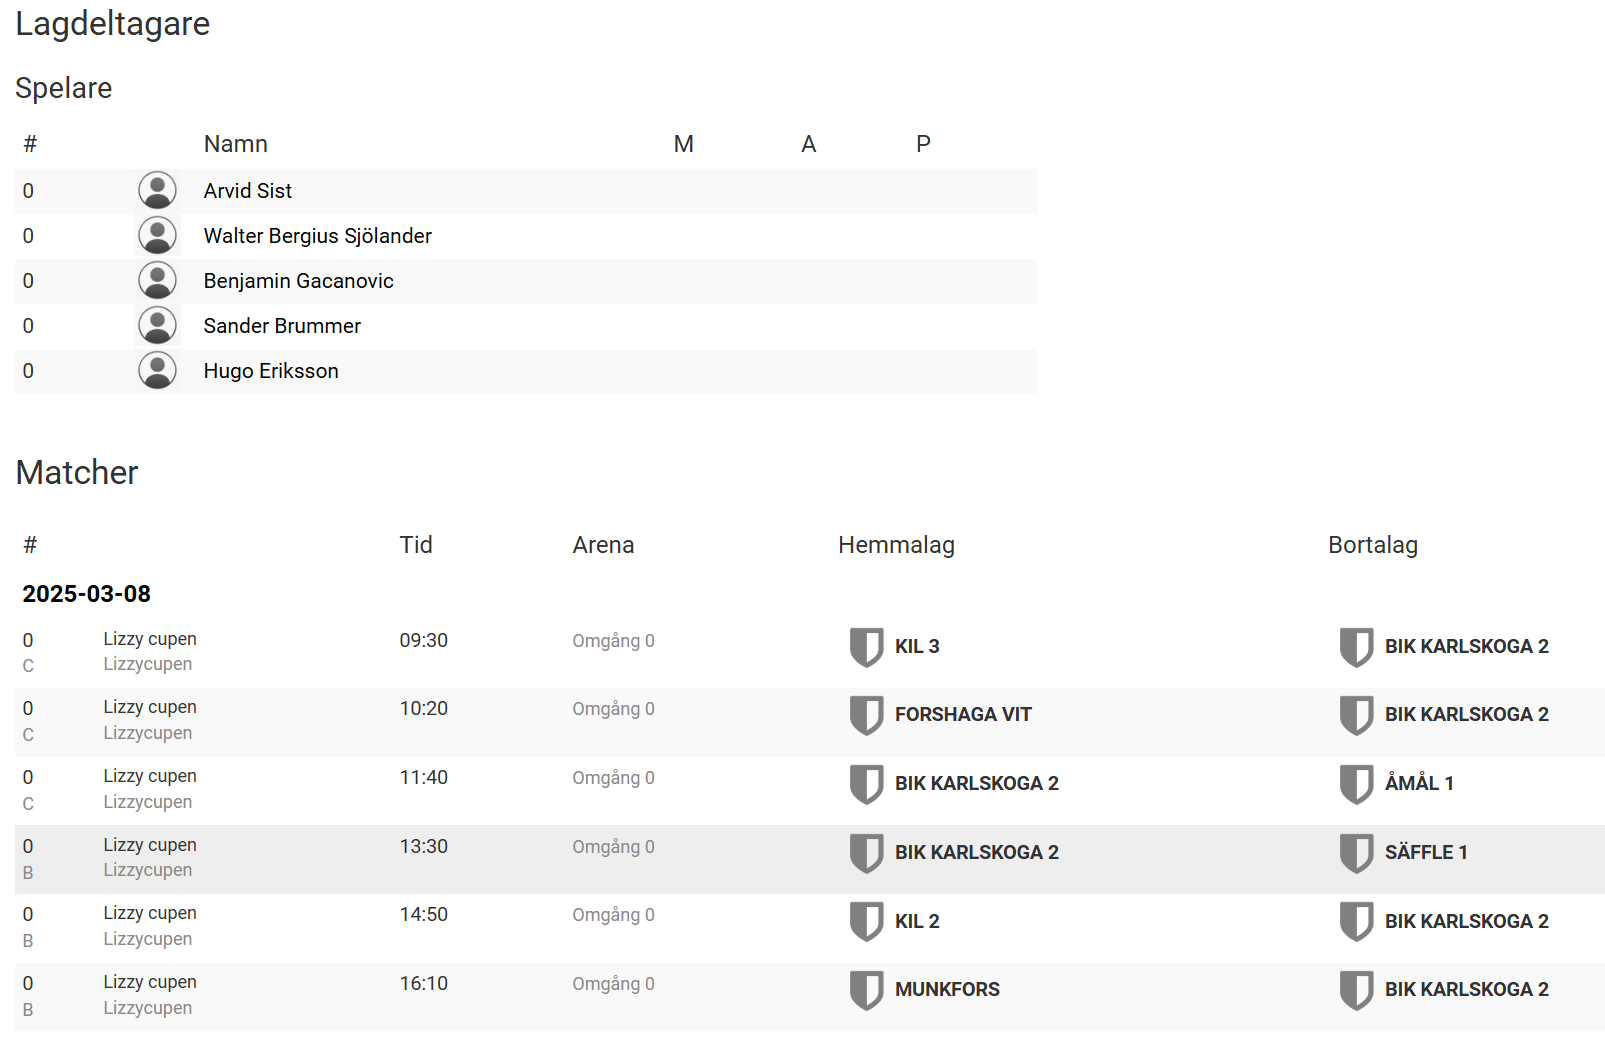Viewport: 1605px width, 1041px height.
Task: Select the SÄFFLE 1 away team name
Action: [1426, 853]
